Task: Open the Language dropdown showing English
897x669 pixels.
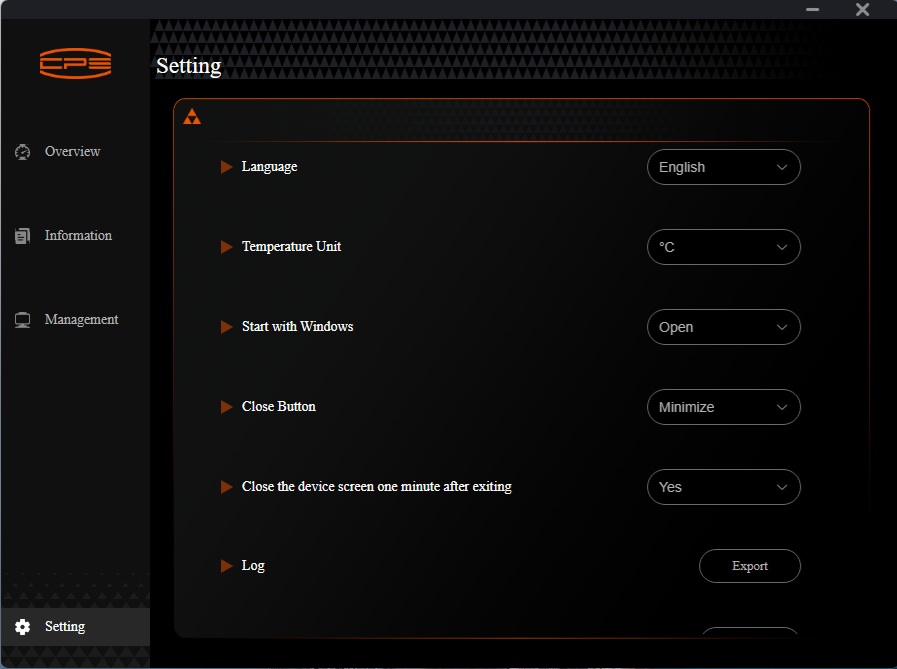Action: click(x=724, y=167)
